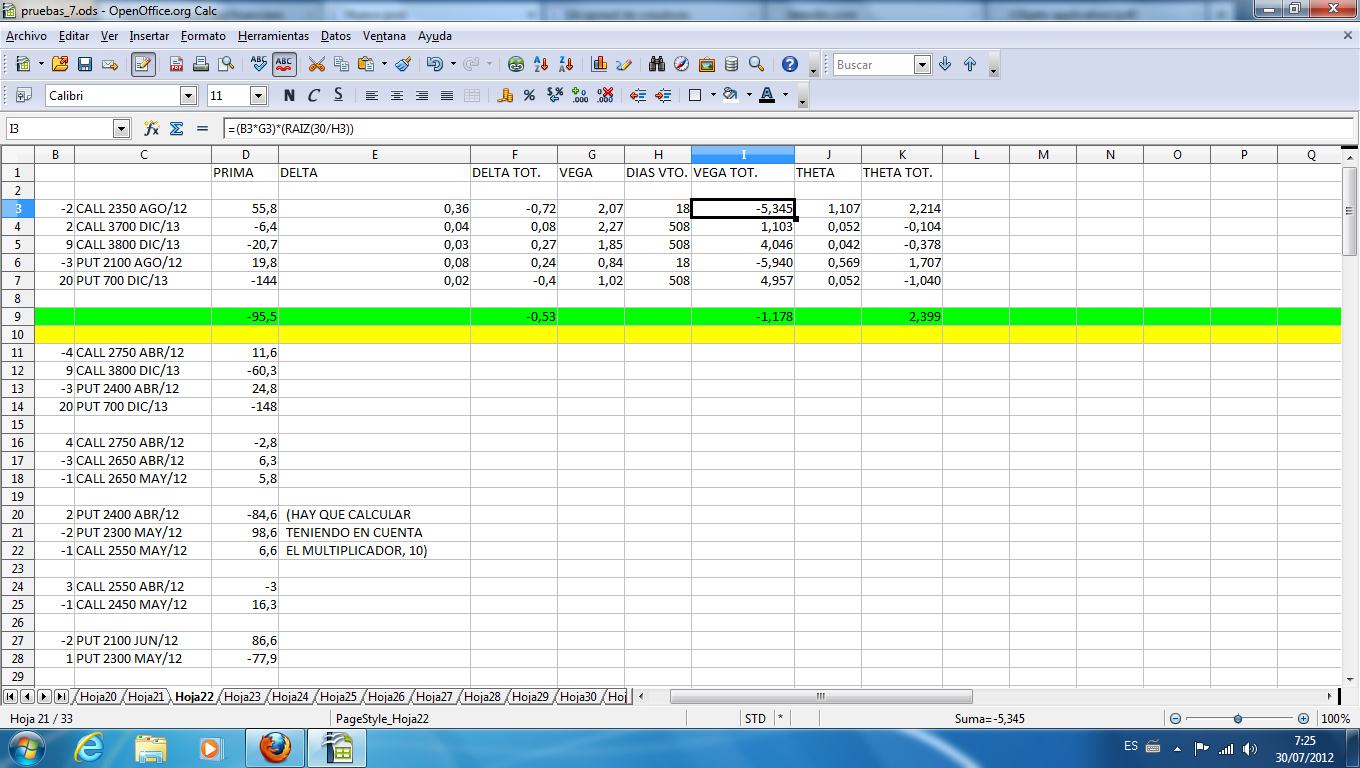Undo the last action icon
The image size is (1360, 768).
pyautogui.click(x=435, y=64)
